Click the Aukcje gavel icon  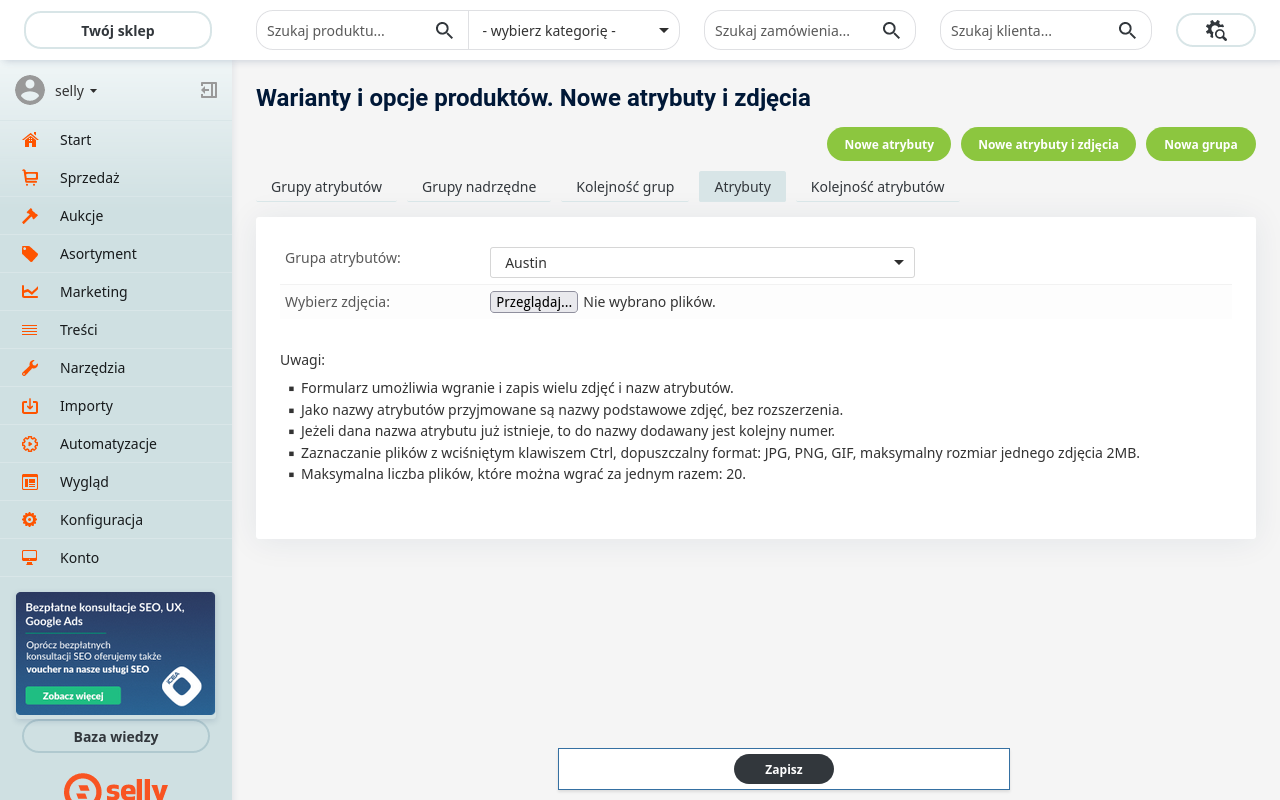click(x=30, y=216)
